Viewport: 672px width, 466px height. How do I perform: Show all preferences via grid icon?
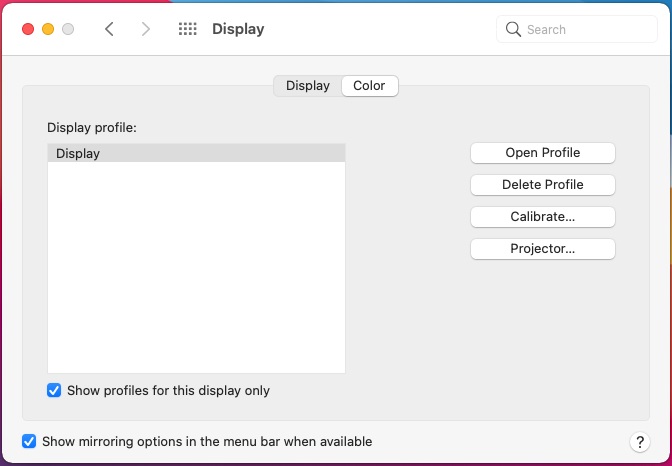click(x=187, y=29)
